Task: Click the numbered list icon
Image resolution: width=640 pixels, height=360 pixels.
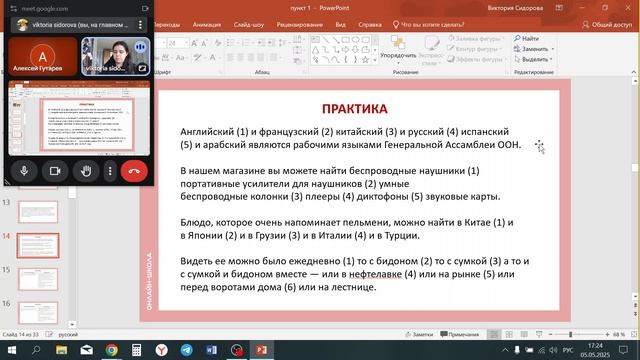Action: click(x=246, y=43)
